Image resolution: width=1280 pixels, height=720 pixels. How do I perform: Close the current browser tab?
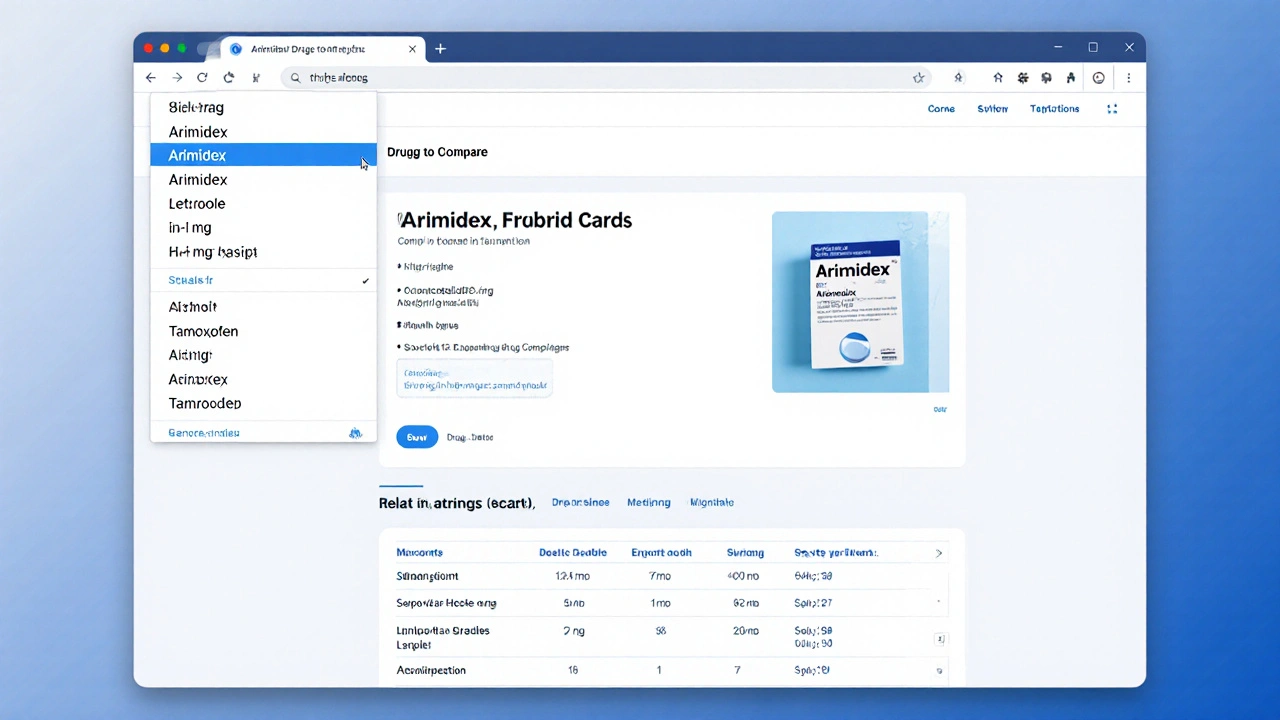pos(413,49)
